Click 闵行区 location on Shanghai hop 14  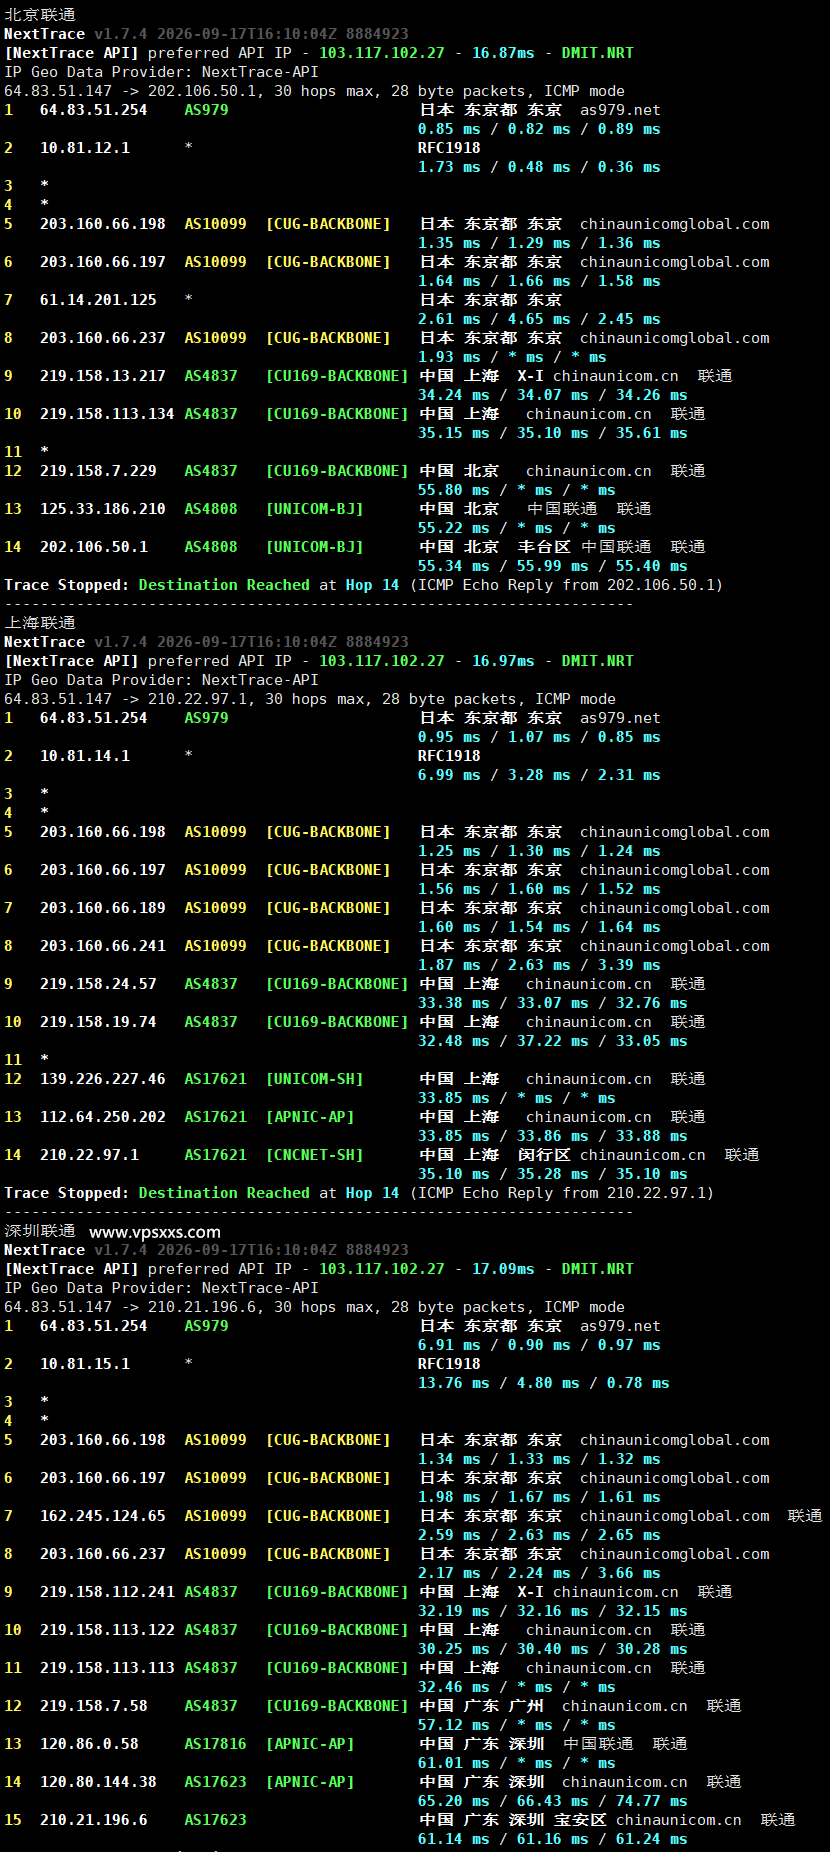tap(544, 1155)
